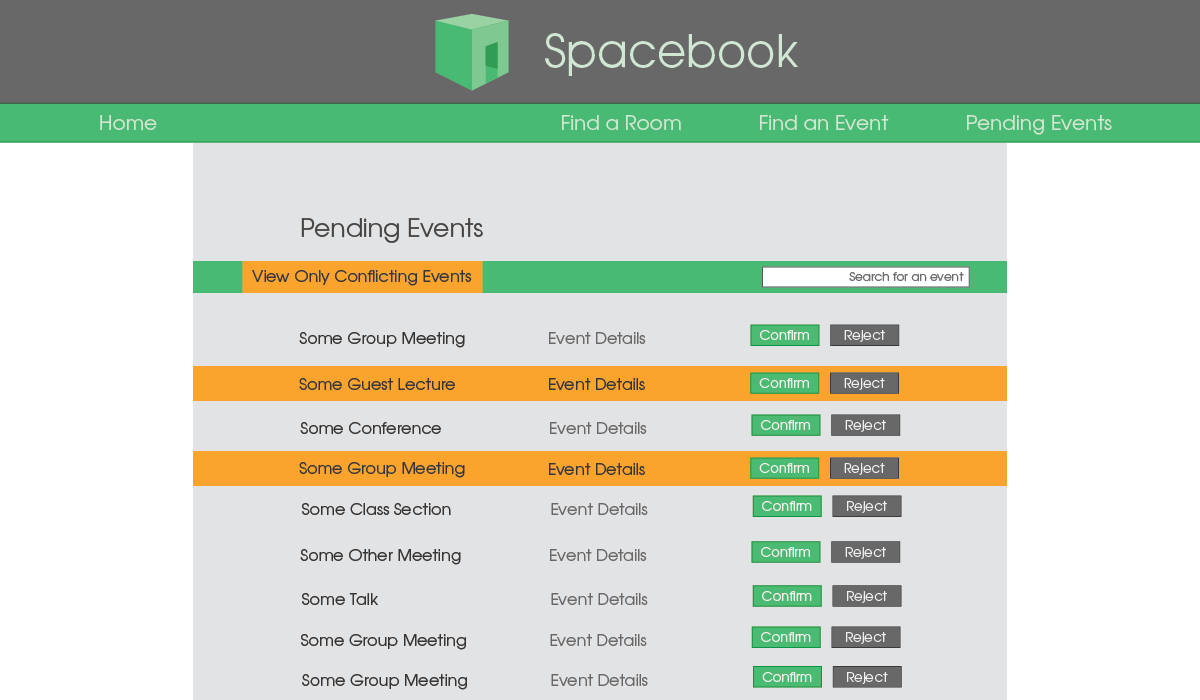Screen dimensions: 1200x700
Task: Confirm the Some Conference event
Action: 785,425
